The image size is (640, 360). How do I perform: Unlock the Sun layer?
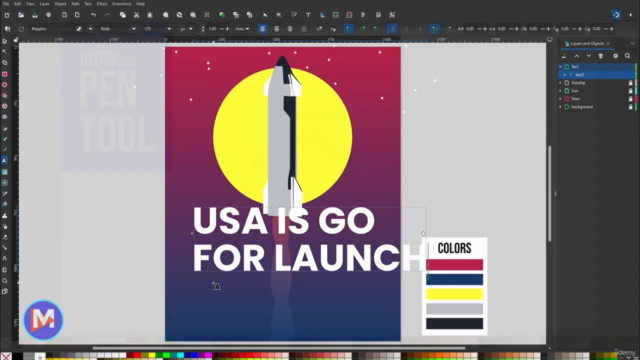tap(630, 91)
